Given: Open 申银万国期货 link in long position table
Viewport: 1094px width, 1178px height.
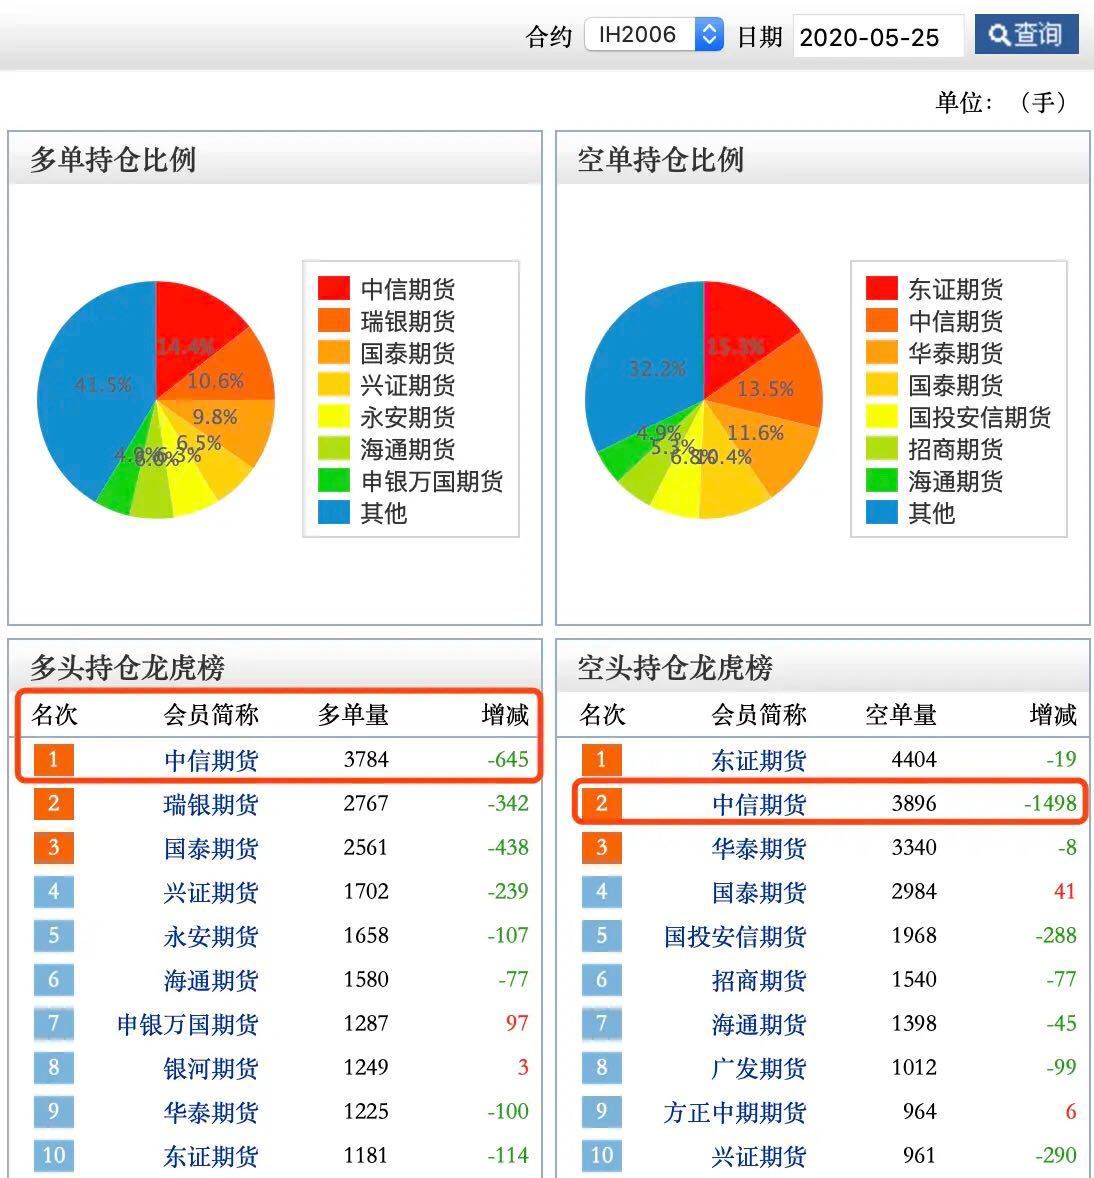Looking at the screenshot, I should pos(187,1024).
